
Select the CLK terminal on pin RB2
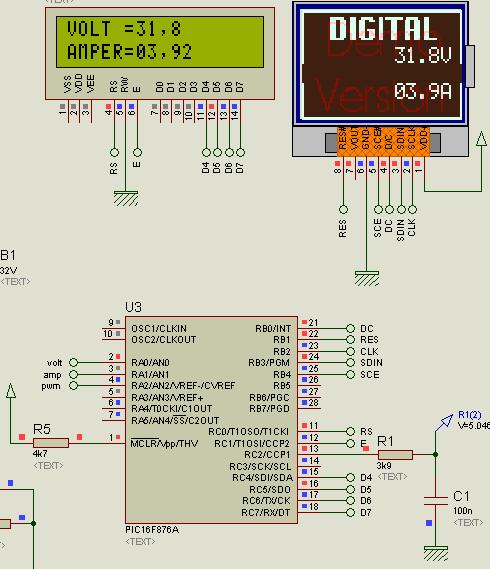tap(350, 351)
